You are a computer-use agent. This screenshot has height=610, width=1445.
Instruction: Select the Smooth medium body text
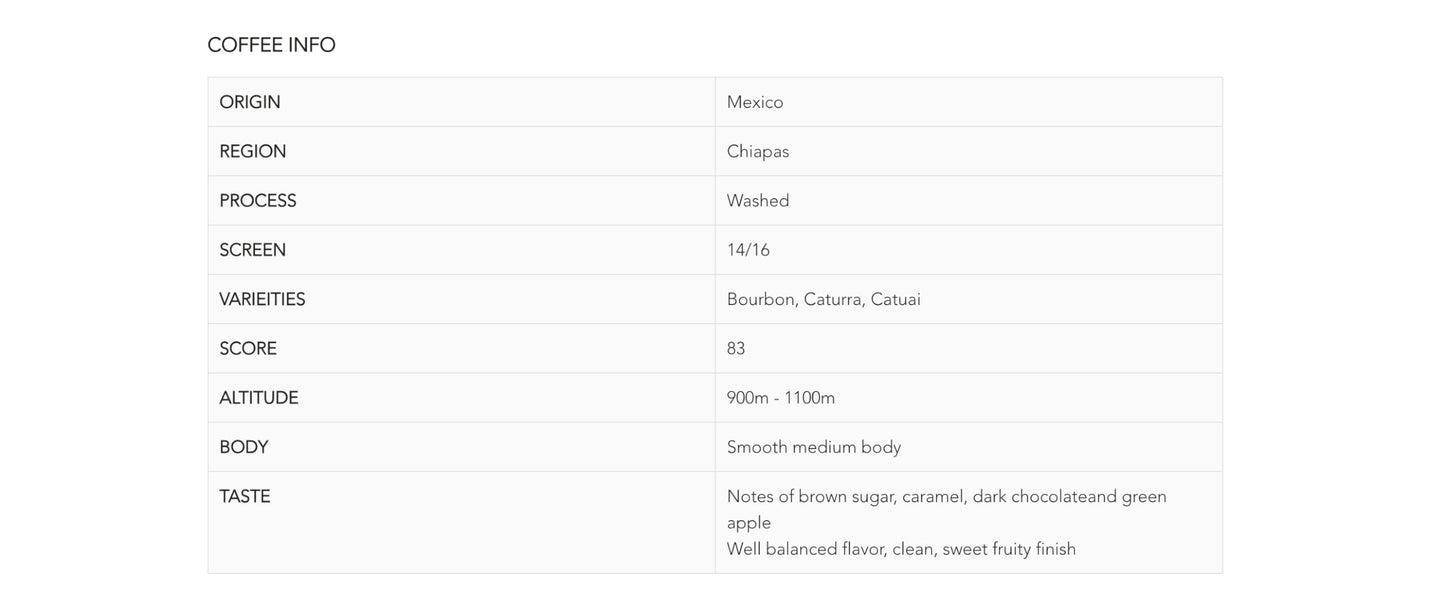[814, 447]
